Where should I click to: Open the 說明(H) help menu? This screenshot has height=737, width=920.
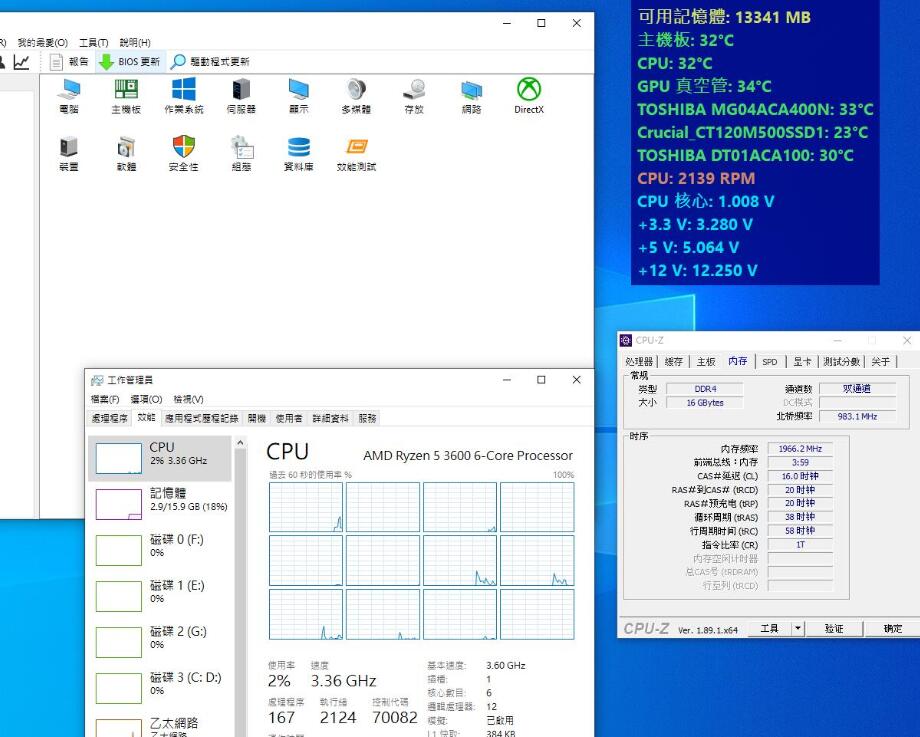click(135, 42)
